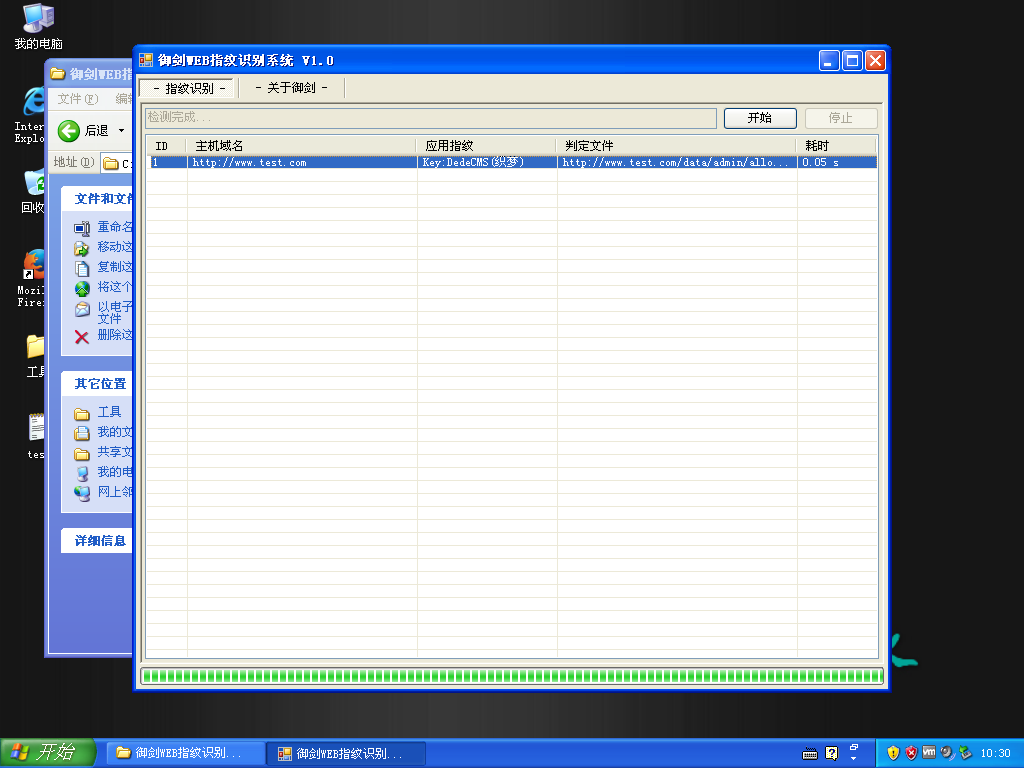Open the 文件 menu in Explorer window
Viewport: 1024px width, 768px height.
(77, 99)
